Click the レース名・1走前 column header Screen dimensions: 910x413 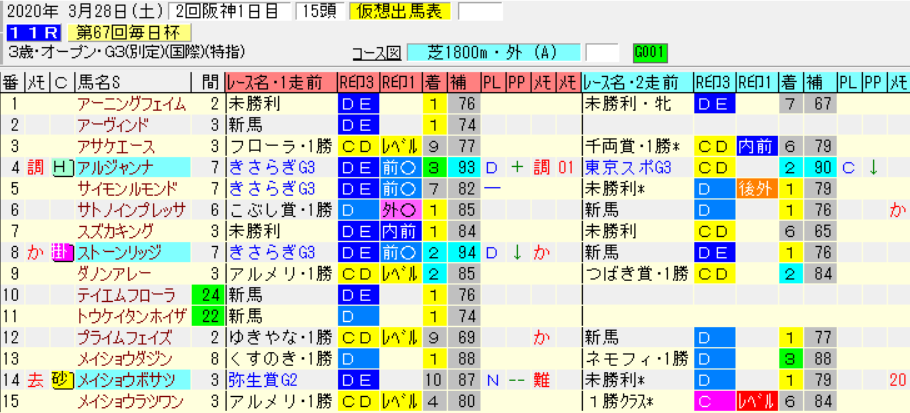[281, 83]
